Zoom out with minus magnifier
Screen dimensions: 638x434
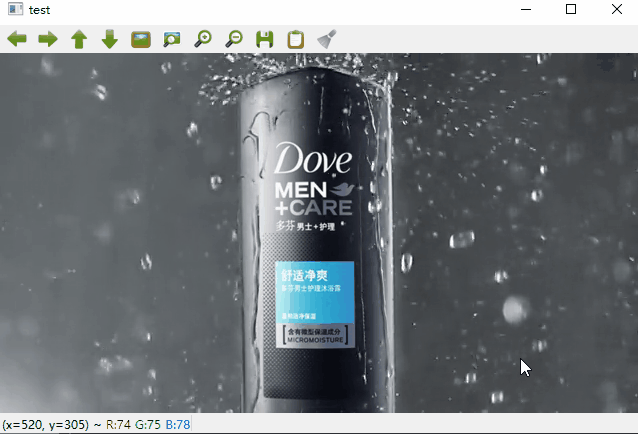[x=234, y=39]
